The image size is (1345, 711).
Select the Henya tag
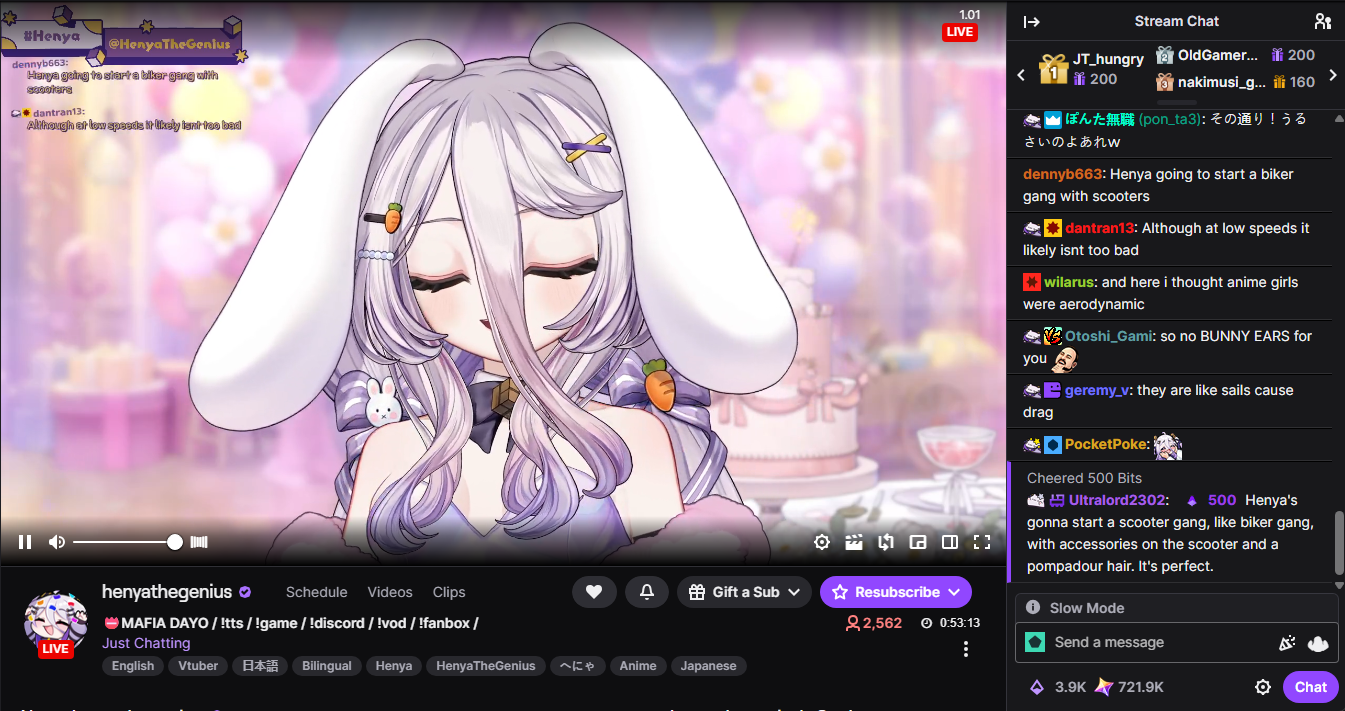pos(394,666)
